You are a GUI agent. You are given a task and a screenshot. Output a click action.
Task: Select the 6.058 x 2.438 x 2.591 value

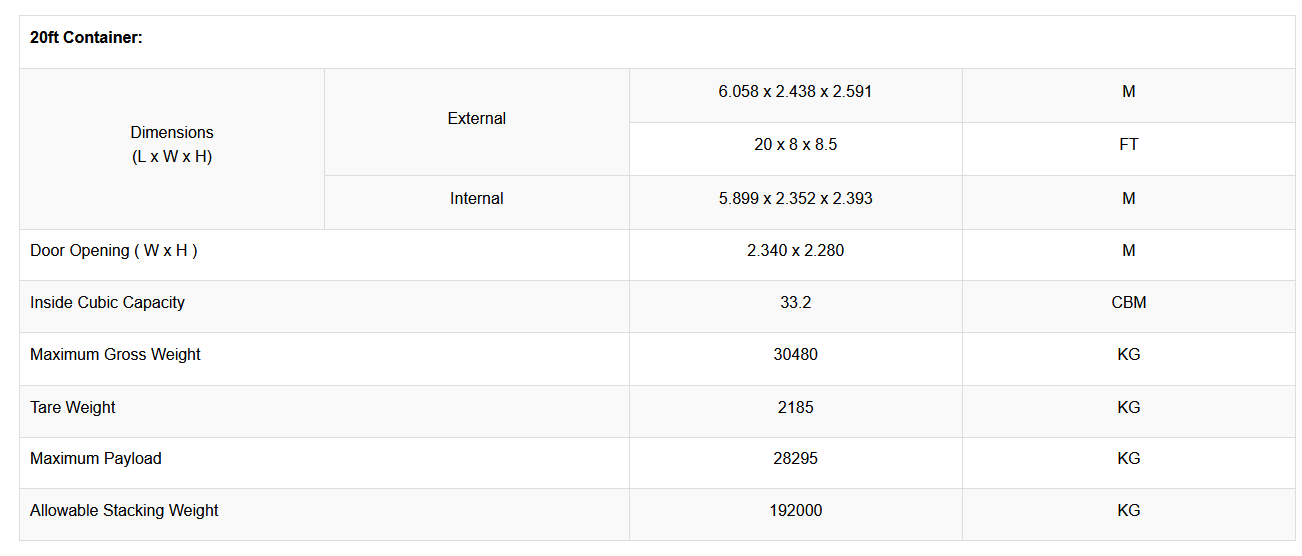[795, 92]
